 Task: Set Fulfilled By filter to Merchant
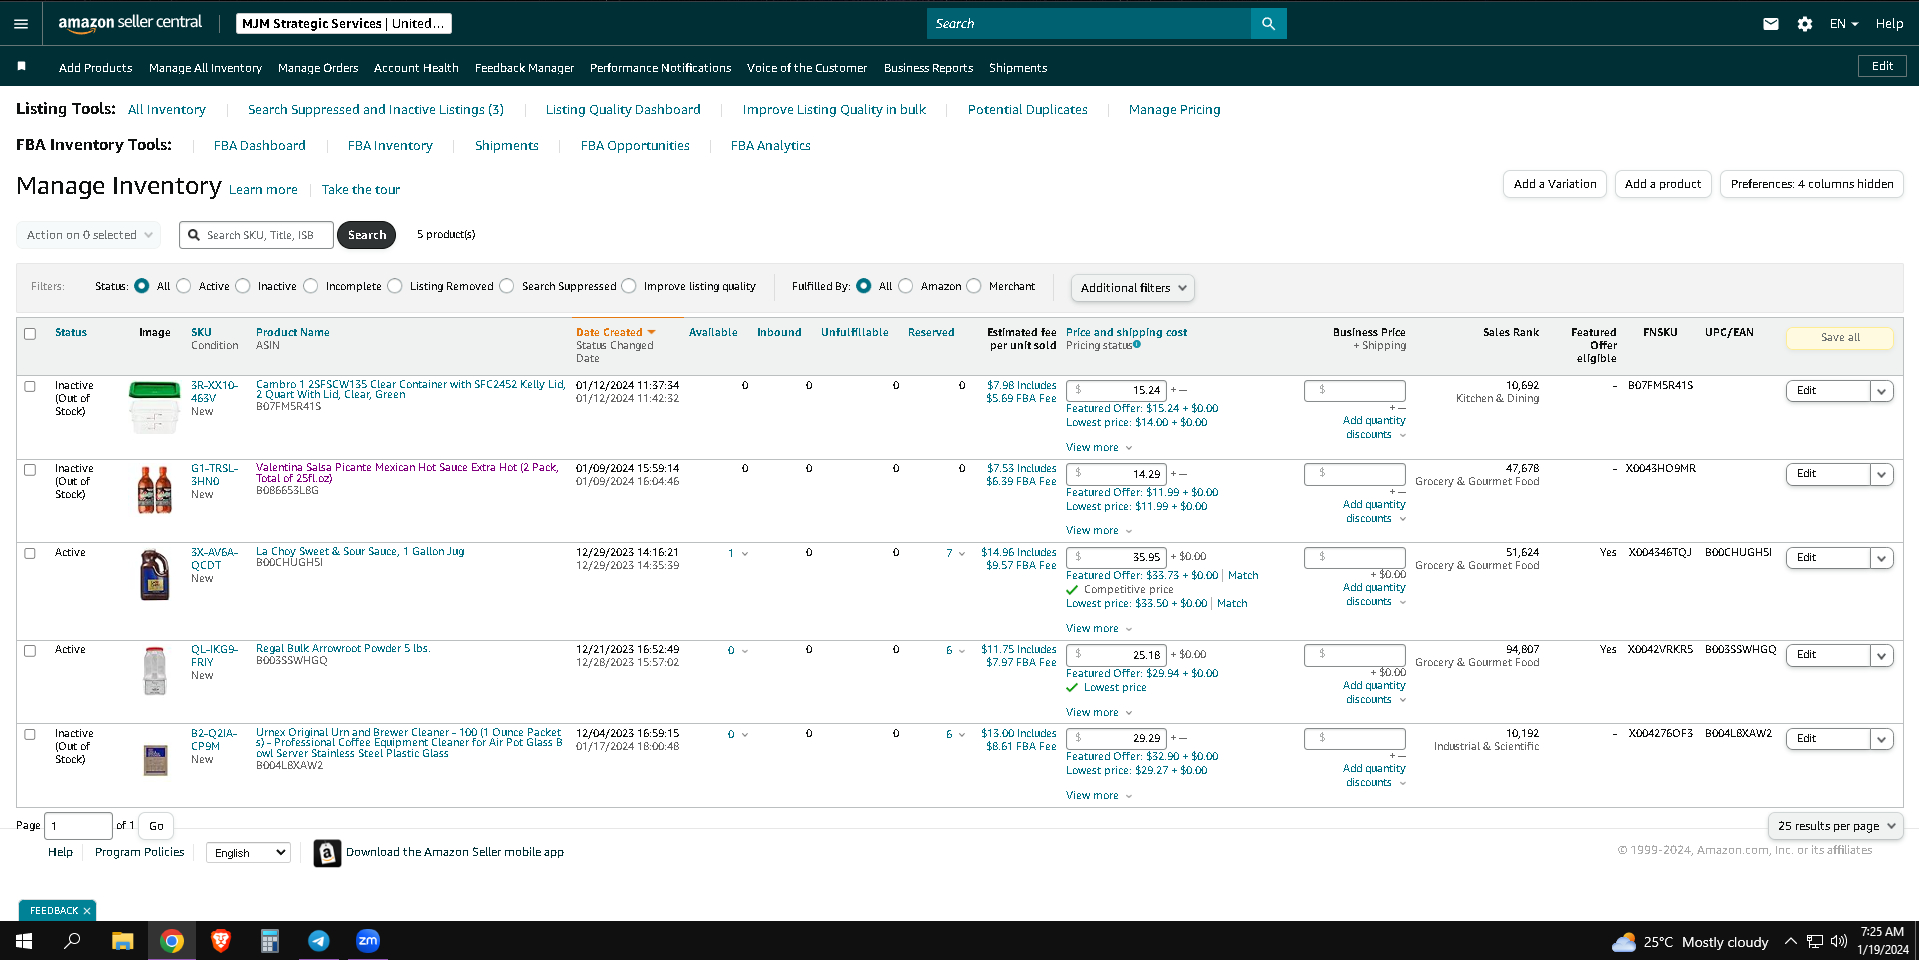[x=974, y=286]
